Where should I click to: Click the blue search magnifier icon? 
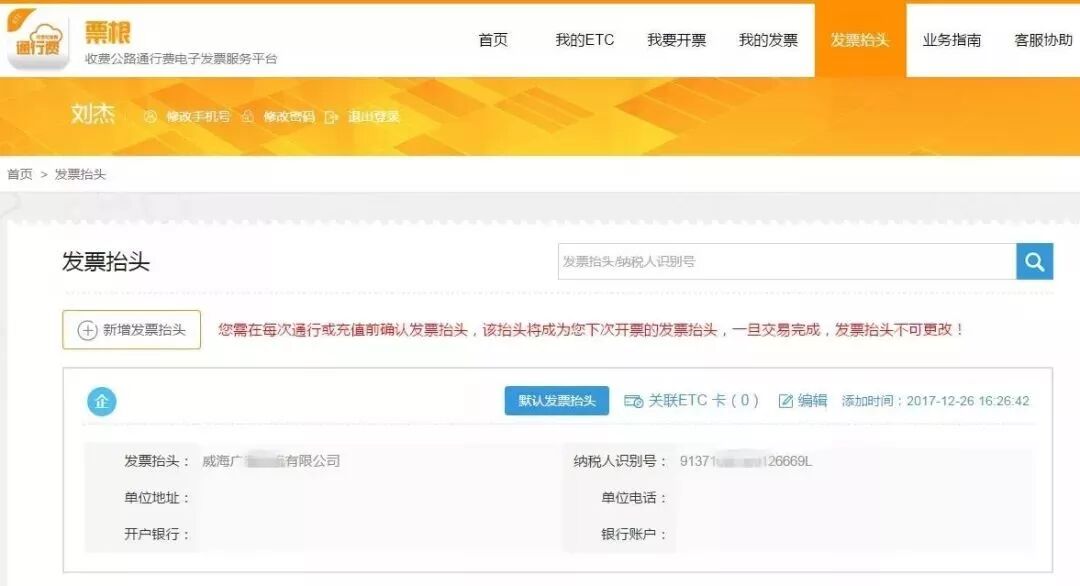(x=1033, y=261)
